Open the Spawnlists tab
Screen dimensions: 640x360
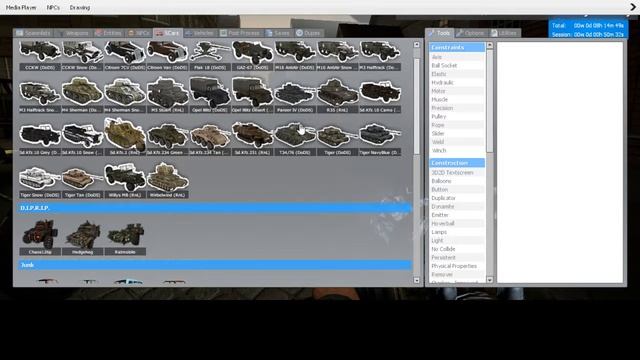[x=34, y=33]
